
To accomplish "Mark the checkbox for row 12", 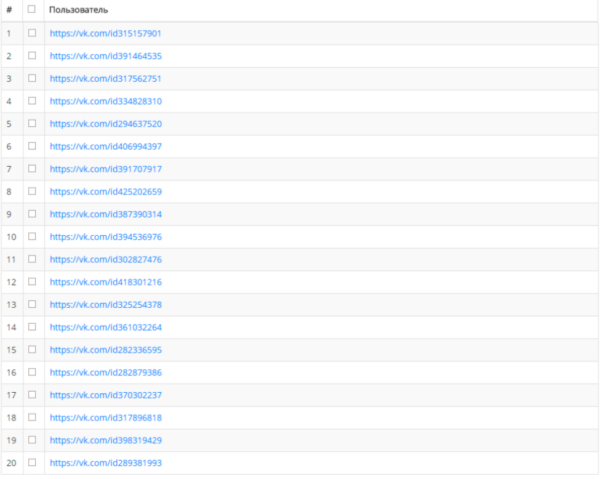I will click(32, 282).
